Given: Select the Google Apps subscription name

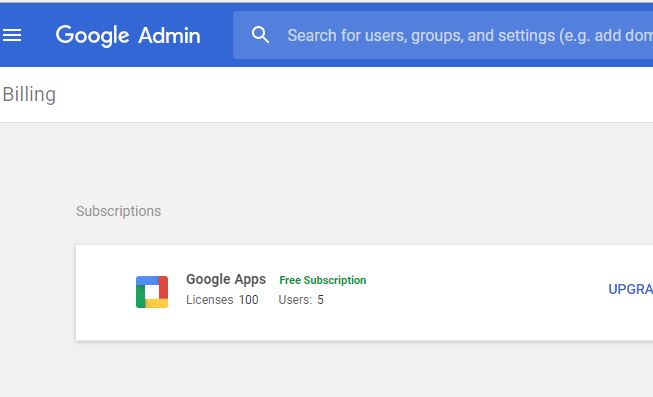Looking at the screenshot, I should pyautogui.click(x=226, y=279).
